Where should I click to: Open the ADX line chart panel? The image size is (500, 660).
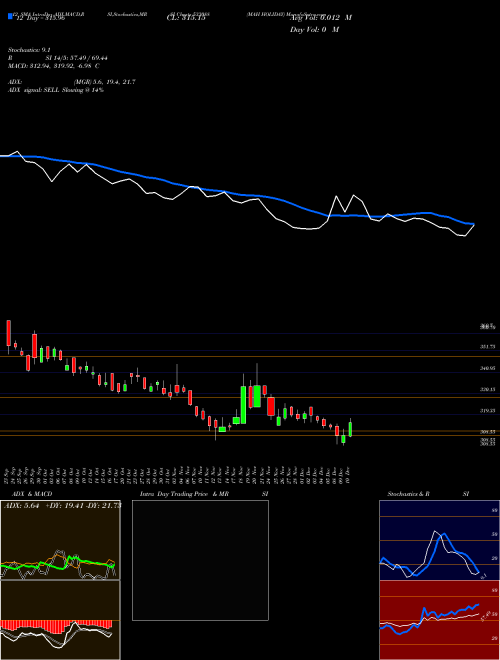(60, 540)
